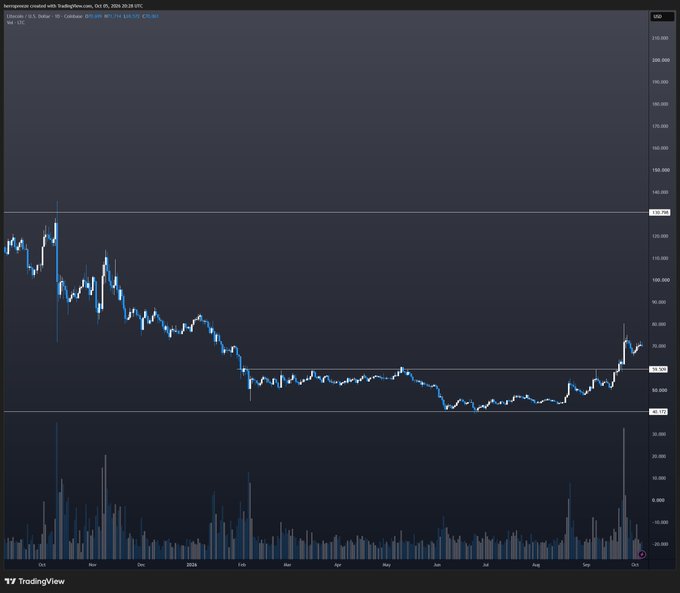The image size is (680, 593).
Task: Click the Apr label on time axis
Action: (x=338, y=565)
